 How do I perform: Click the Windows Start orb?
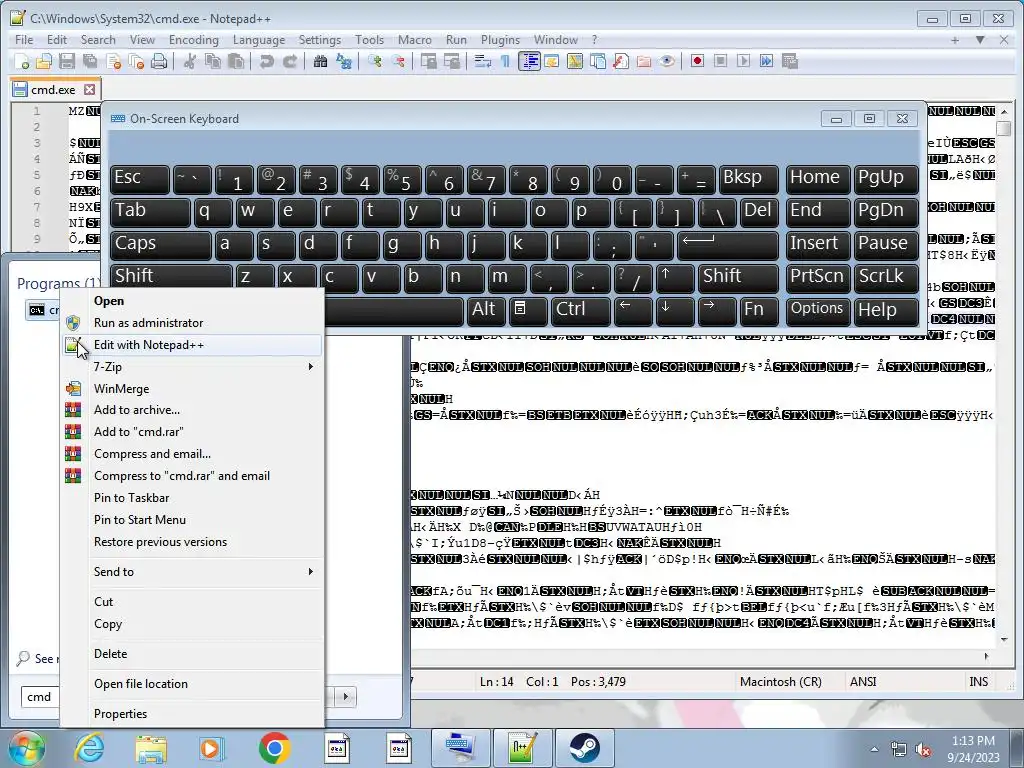(x=27, y=749)
